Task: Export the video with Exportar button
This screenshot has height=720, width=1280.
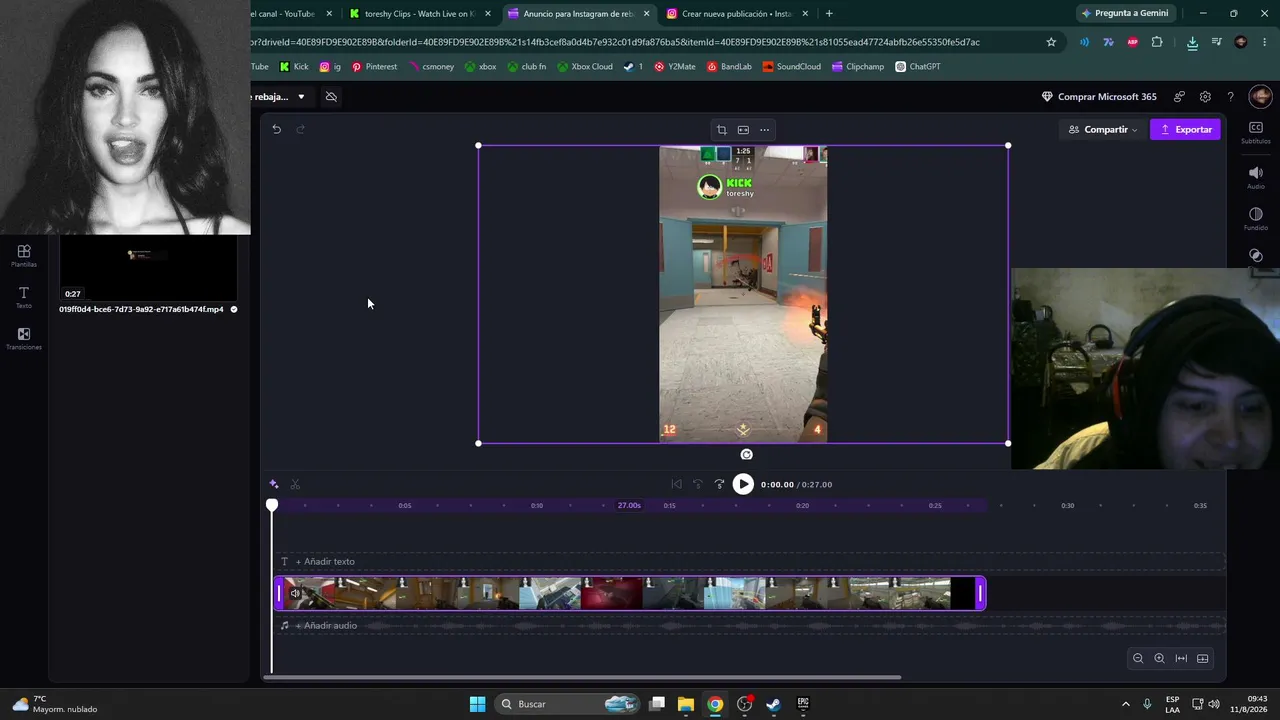Action: click(x=1185, y=130)
